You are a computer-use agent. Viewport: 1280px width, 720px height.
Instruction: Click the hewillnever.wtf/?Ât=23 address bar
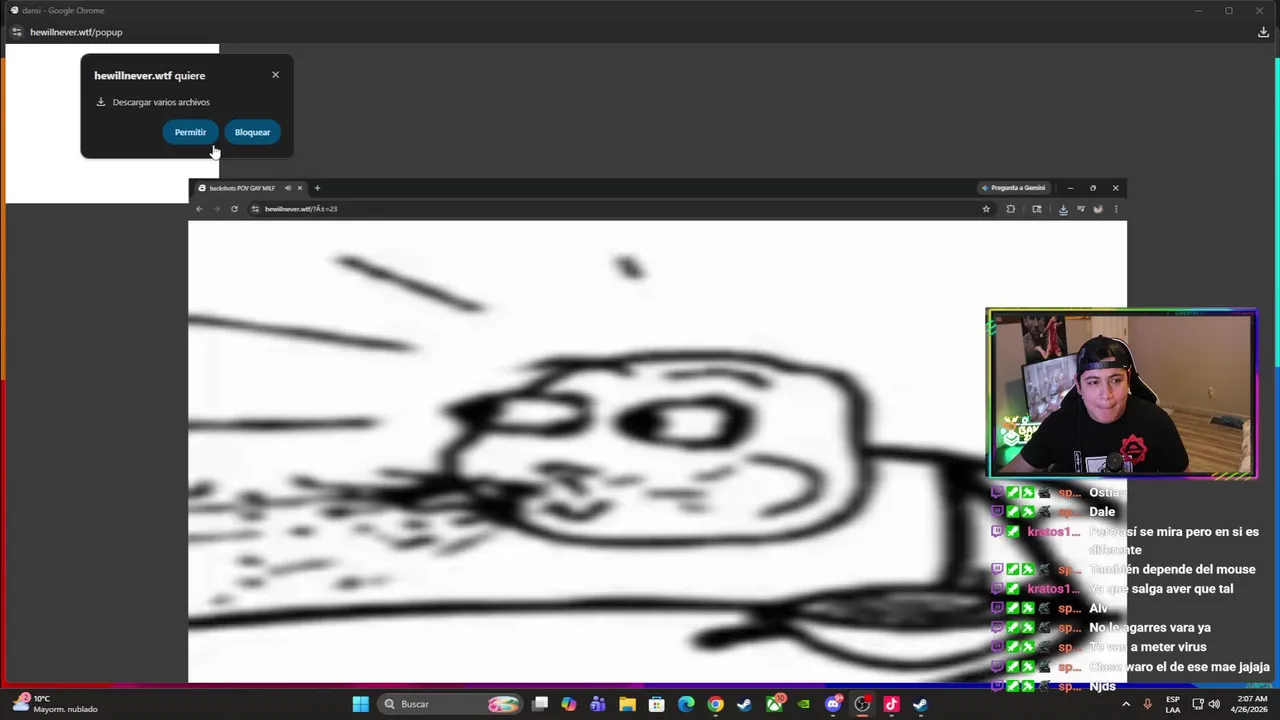615,209
